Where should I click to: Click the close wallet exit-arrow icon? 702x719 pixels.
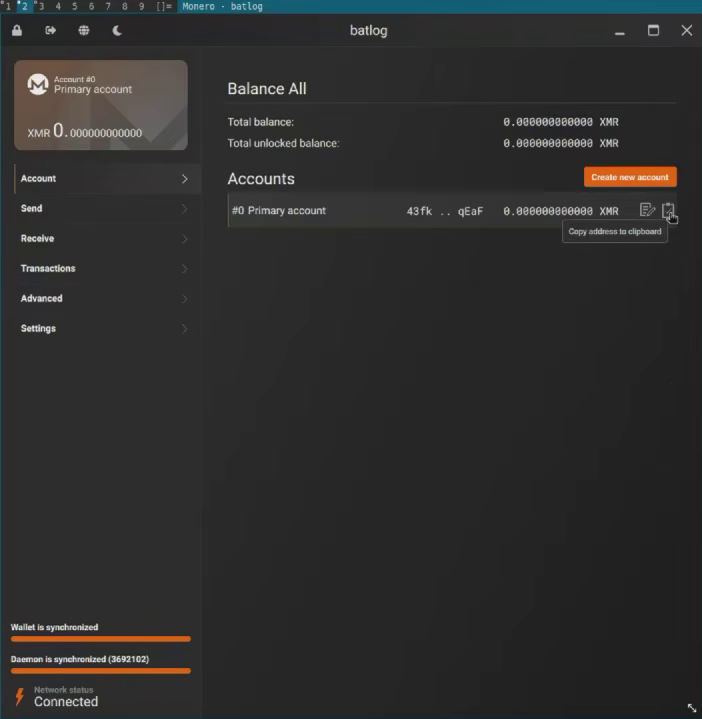pyautogui.click(x=50, y=30)
